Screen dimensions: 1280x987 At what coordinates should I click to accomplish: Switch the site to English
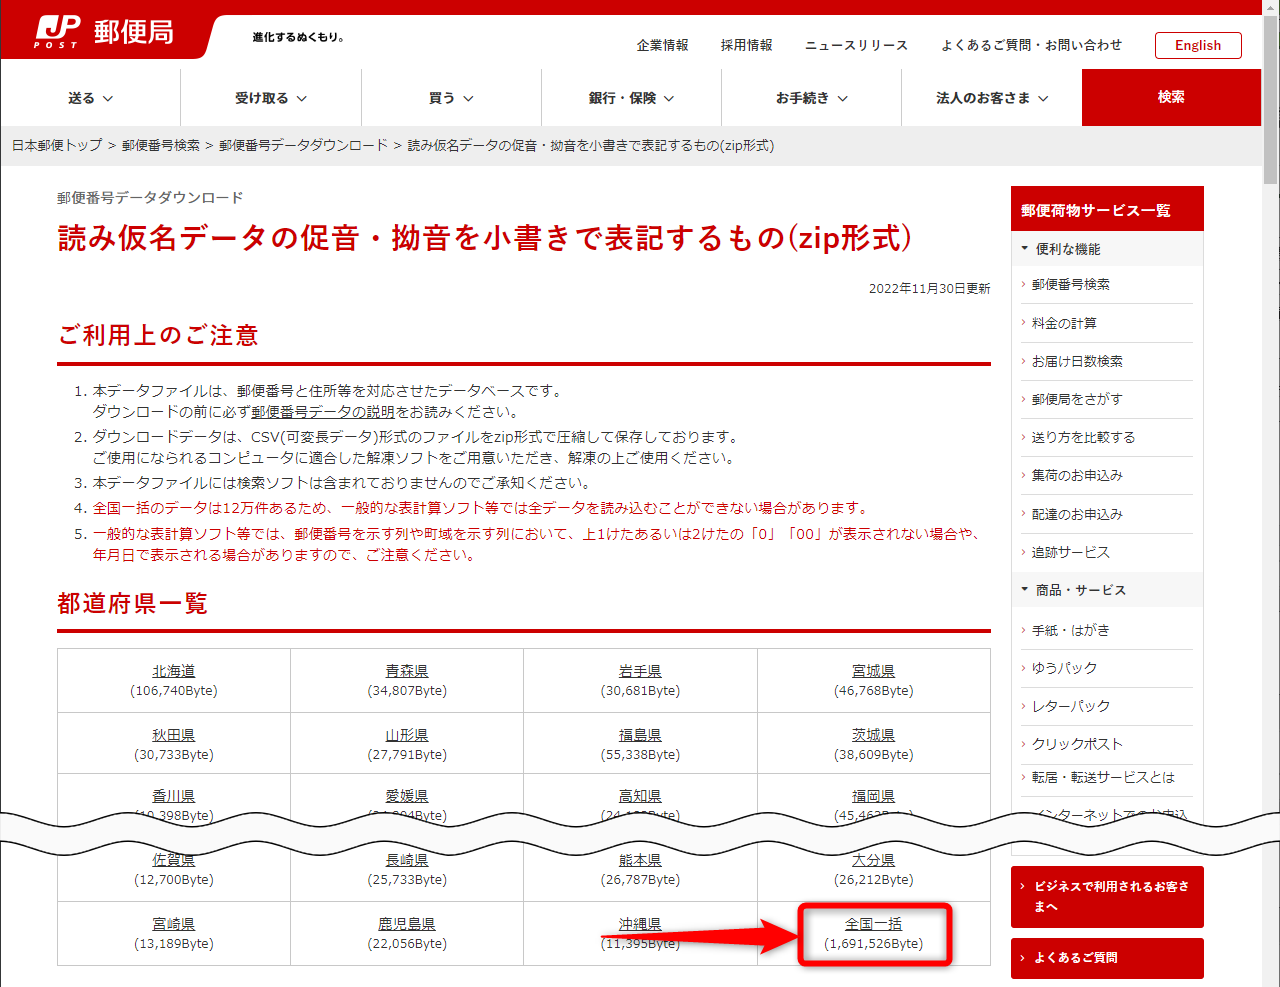point(1198,45)
